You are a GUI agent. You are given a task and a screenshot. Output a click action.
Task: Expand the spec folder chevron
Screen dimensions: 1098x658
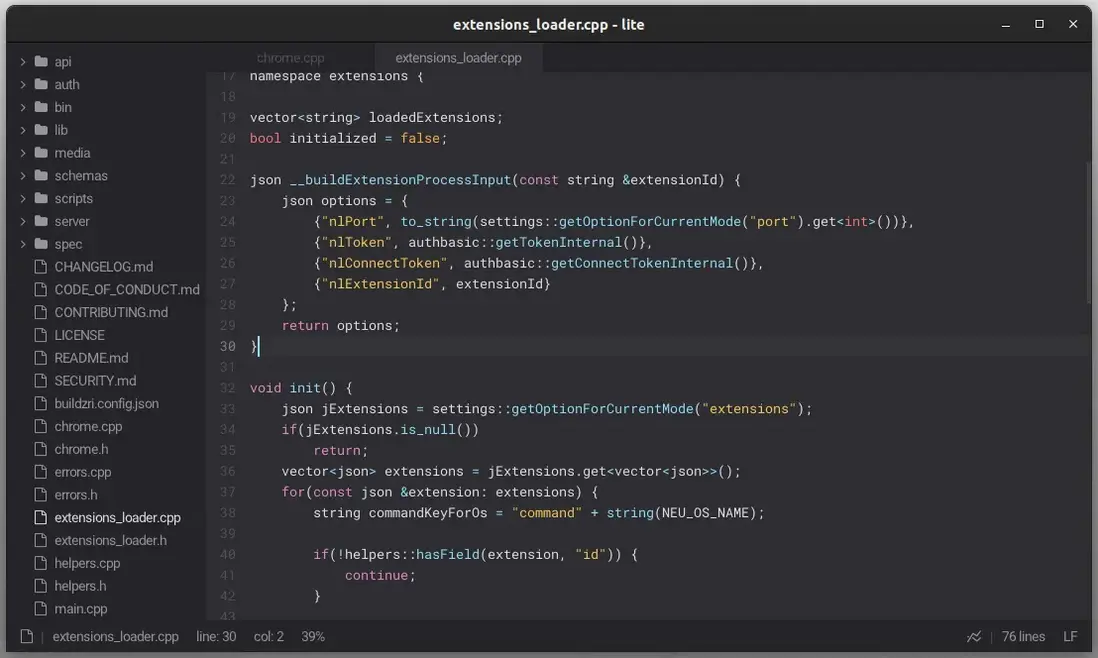(x=23, y=244)
